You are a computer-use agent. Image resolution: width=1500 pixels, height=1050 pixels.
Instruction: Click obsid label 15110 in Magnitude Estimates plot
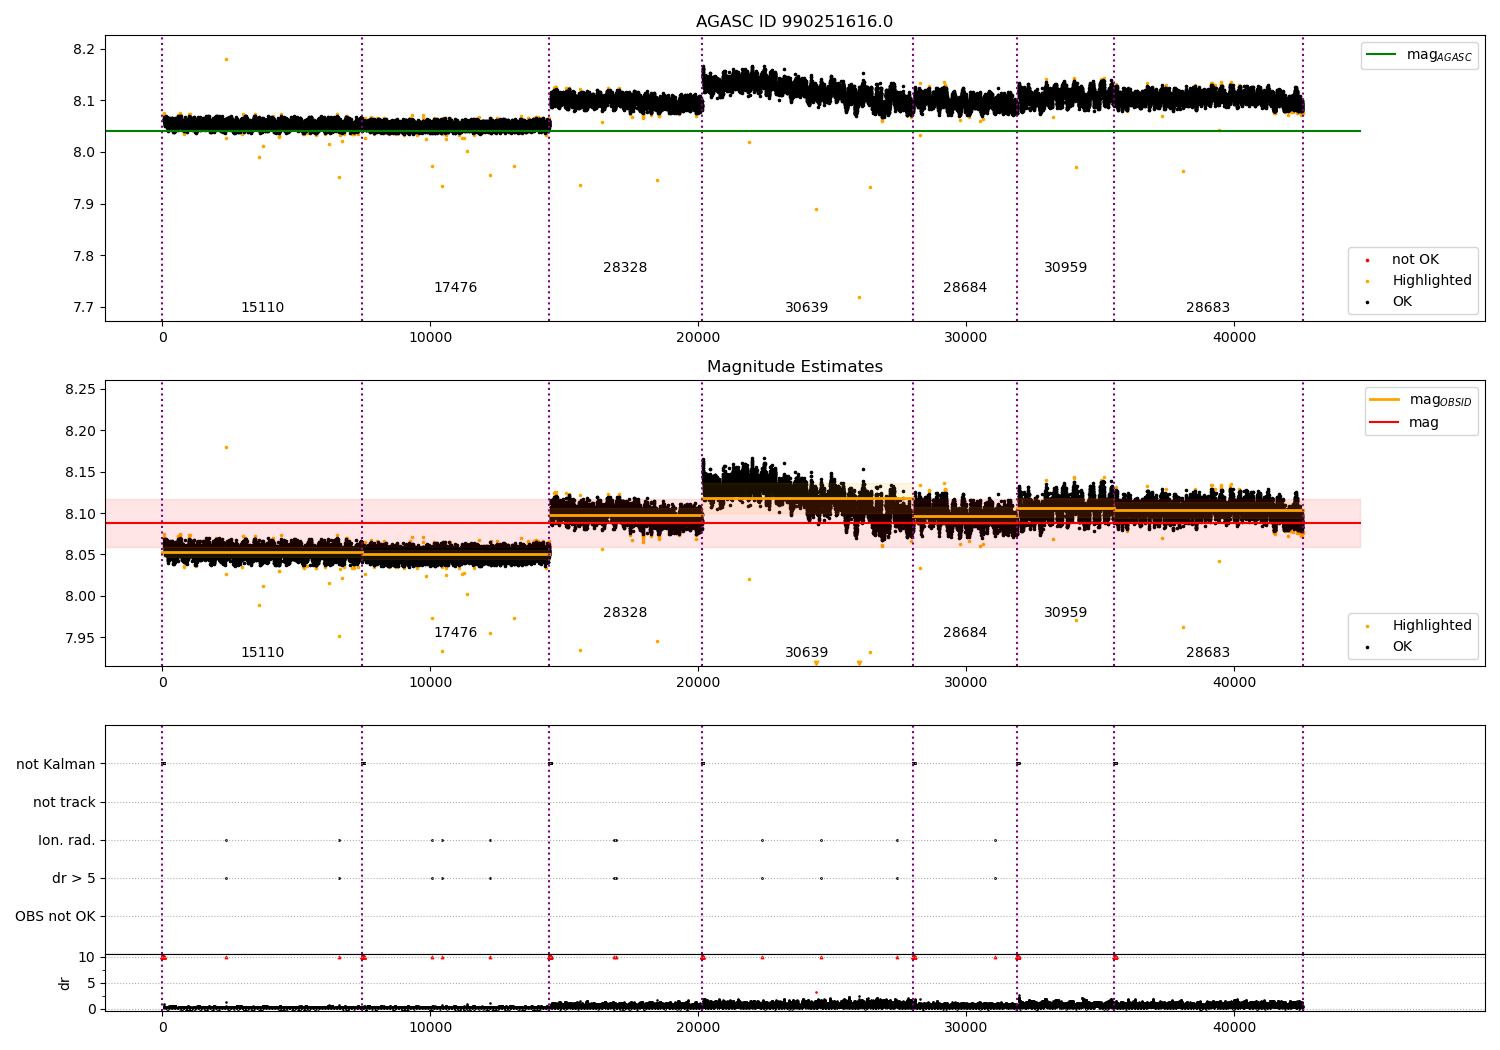point(262,653)
